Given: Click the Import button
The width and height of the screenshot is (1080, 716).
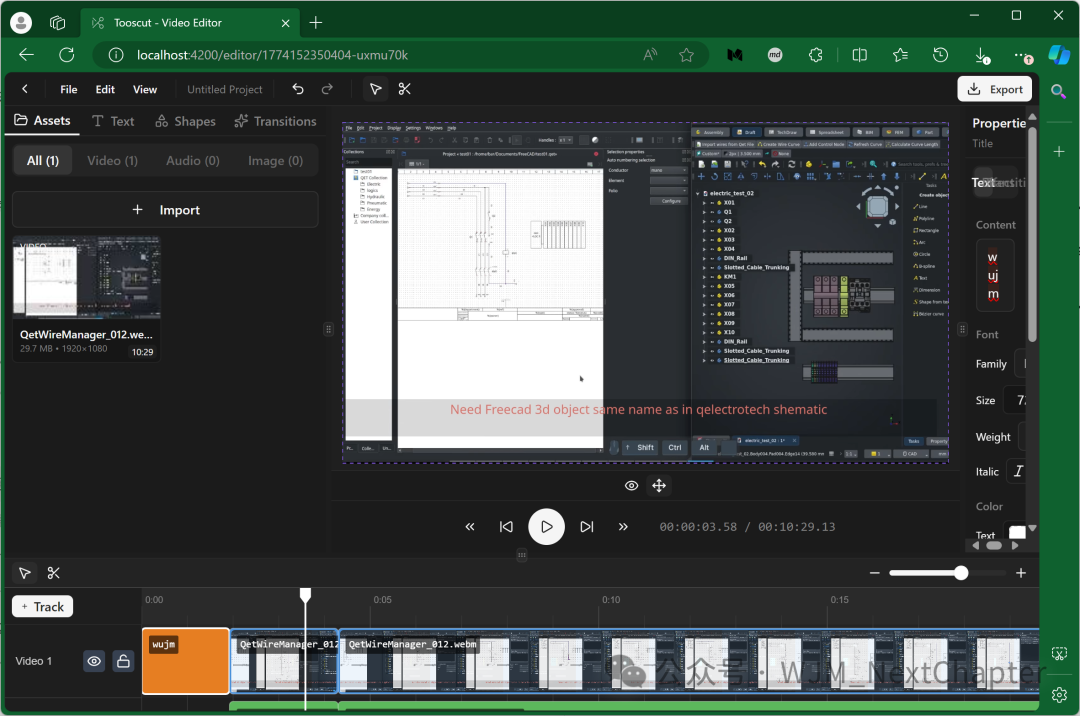Looking at the screenshot, I should pyautogui.click(x=165, y=210).
